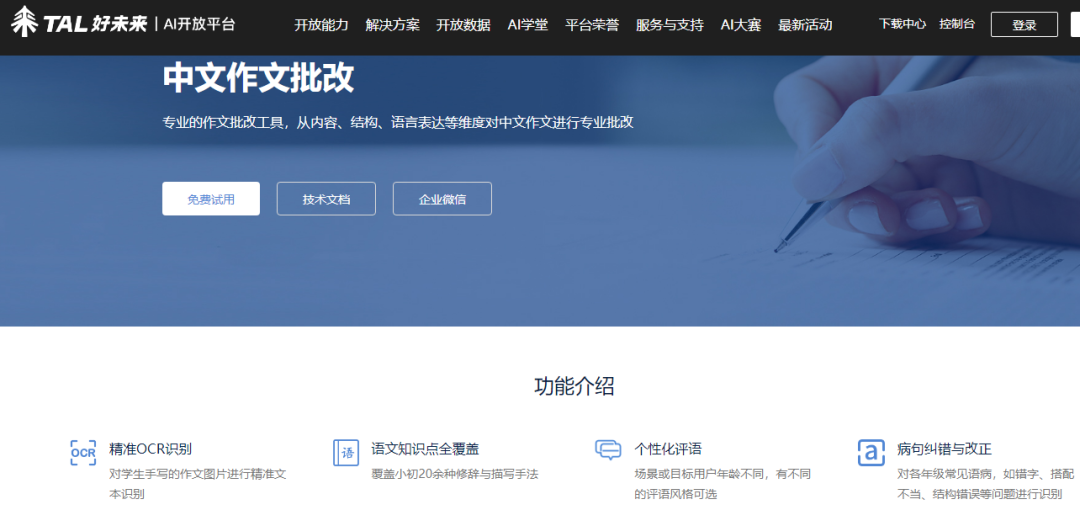This screenshot has height=510, width=1080.
Task: Open the 平台荣誉 page
Action: point(592,25)
